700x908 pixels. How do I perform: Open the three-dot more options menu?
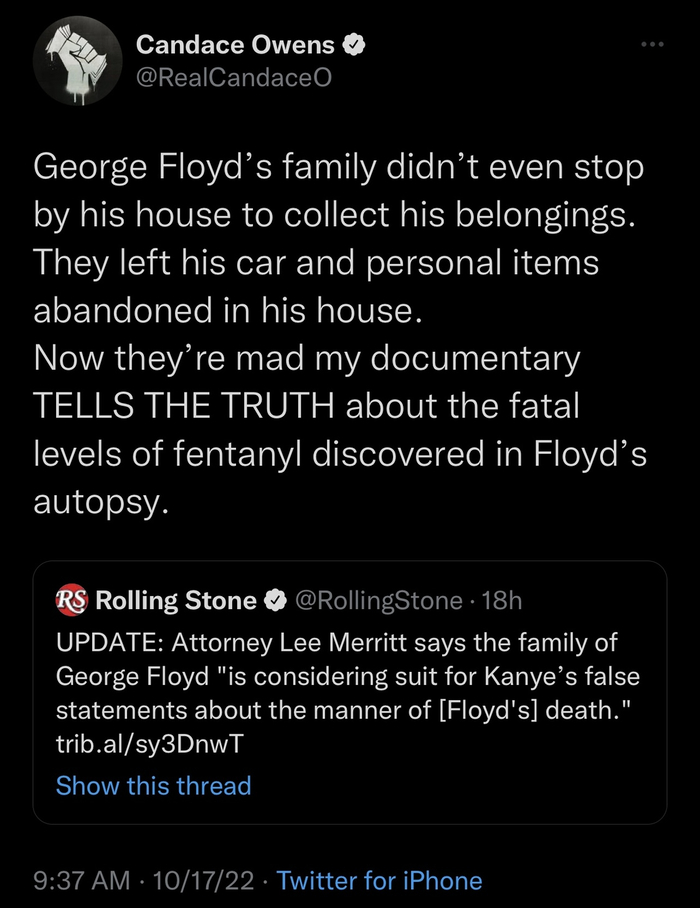pos(652,45)
